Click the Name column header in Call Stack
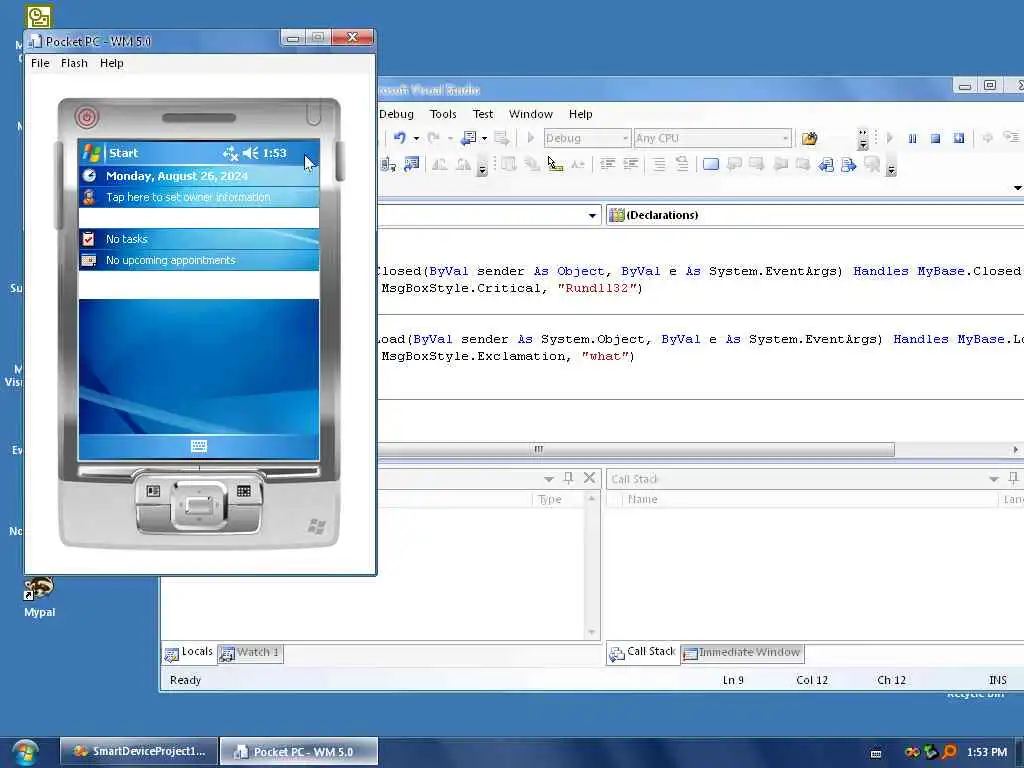 [809, 500]
